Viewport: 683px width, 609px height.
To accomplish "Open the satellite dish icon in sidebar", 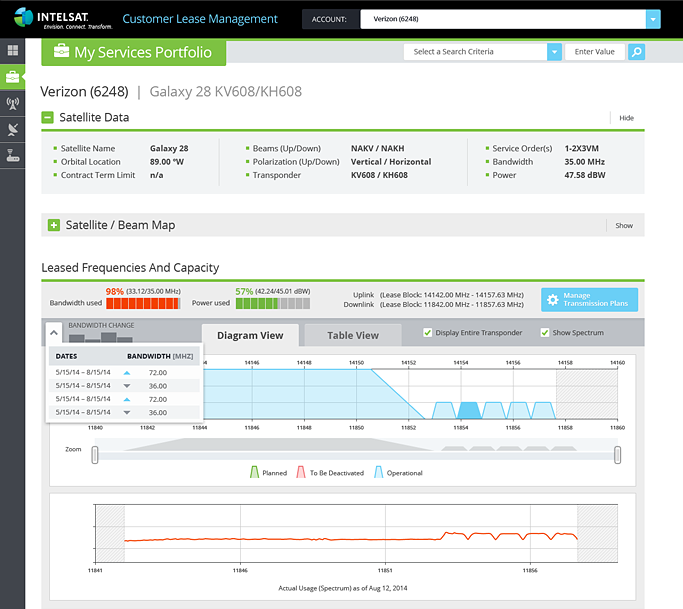I will pos(13,130).
